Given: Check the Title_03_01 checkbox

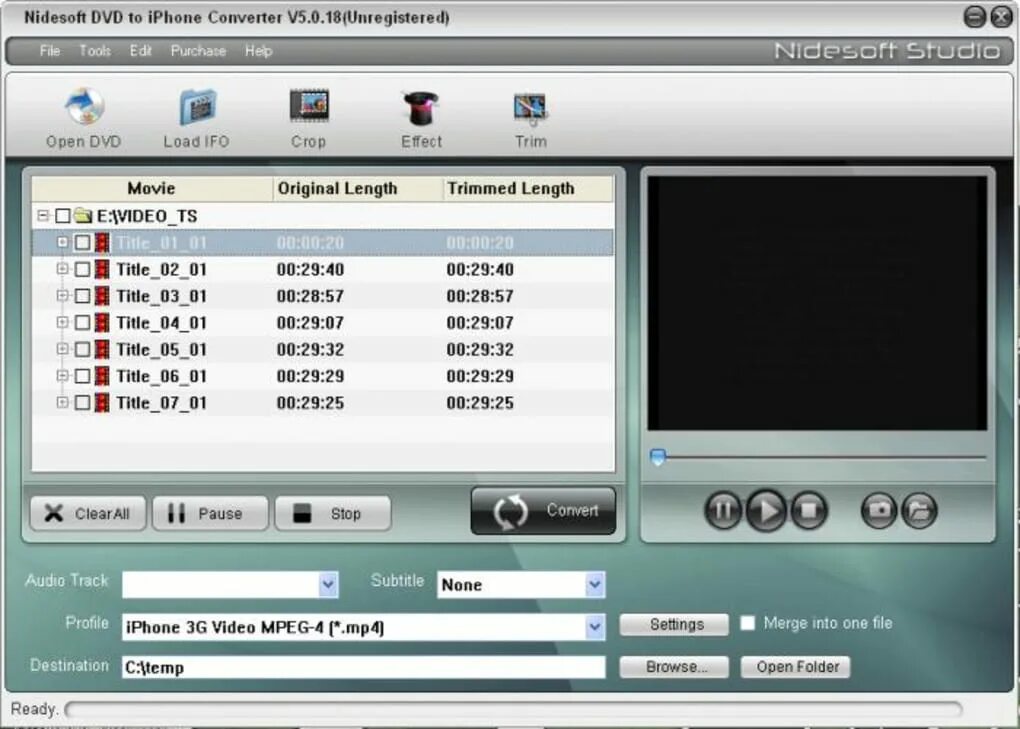Looking at the screenshot, I should click(x=82, y=296).
